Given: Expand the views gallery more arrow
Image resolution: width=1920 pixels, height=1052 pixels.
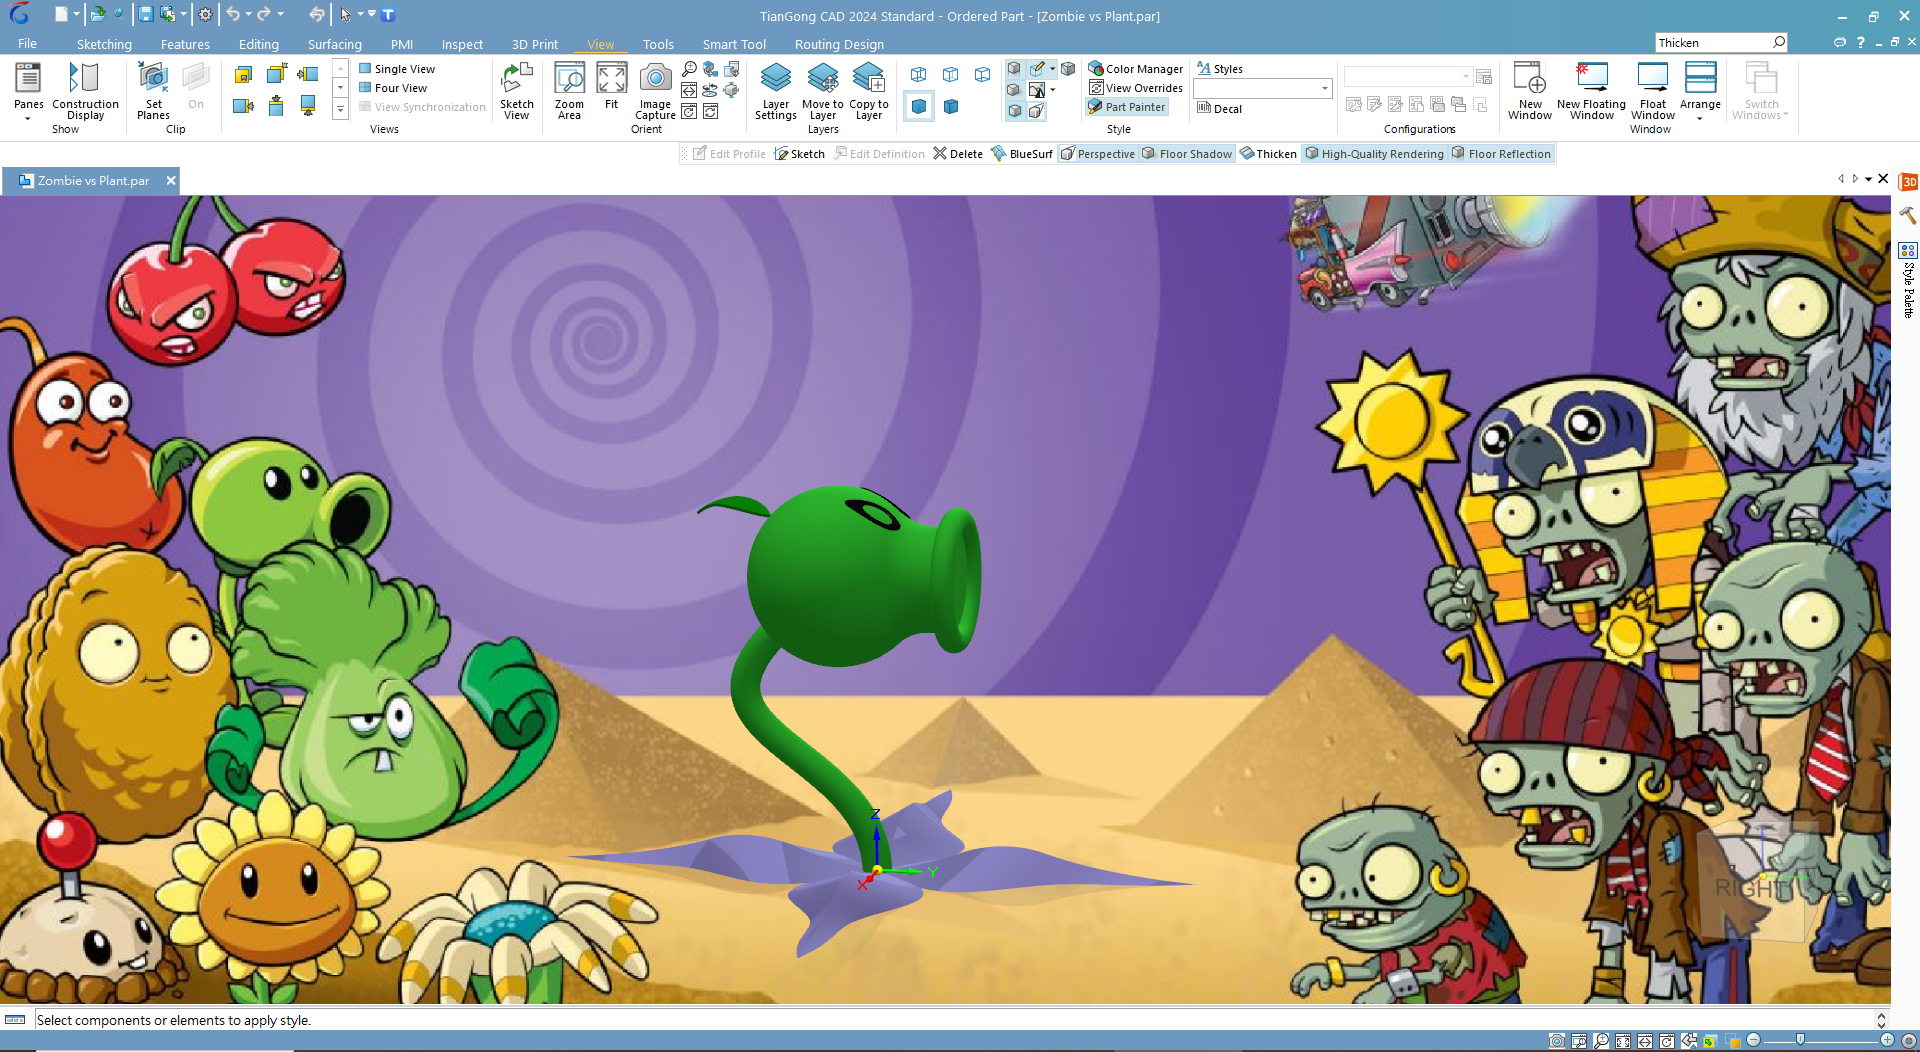Looking at the screenshot, I should click(x=340, y=110).
